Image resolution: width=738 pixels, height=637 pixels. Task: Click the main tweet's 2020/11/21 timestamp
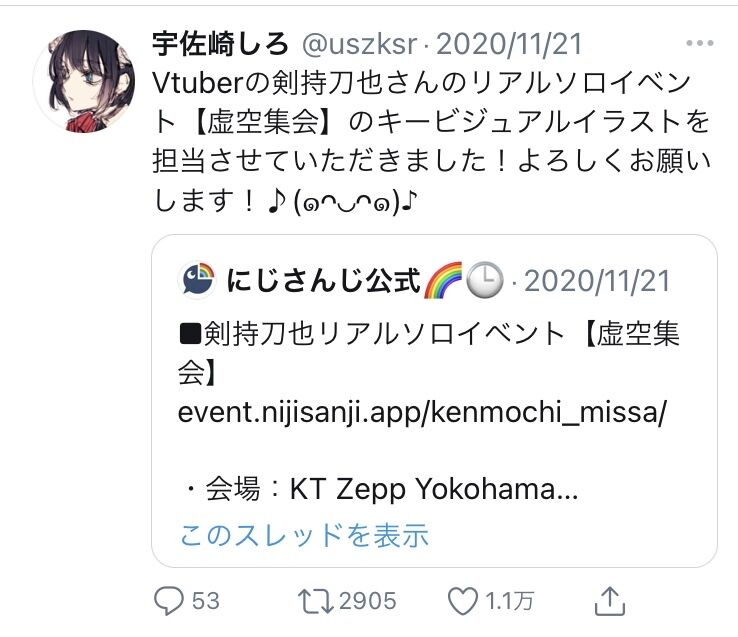[510, 45]
